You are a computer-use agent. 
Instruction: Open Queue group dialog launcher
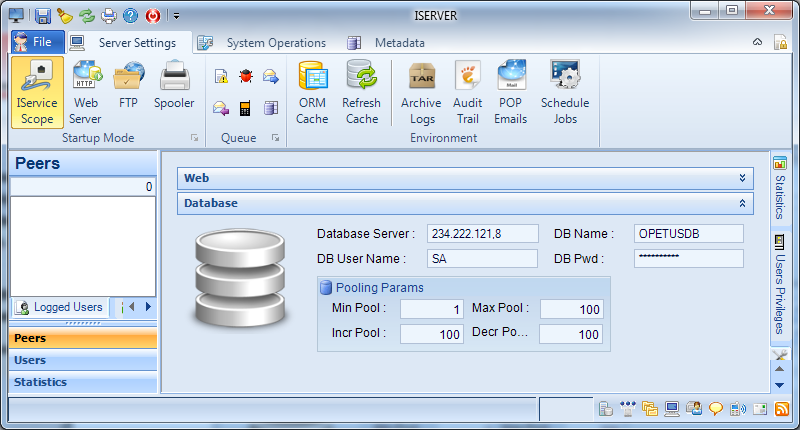(276, 138)
